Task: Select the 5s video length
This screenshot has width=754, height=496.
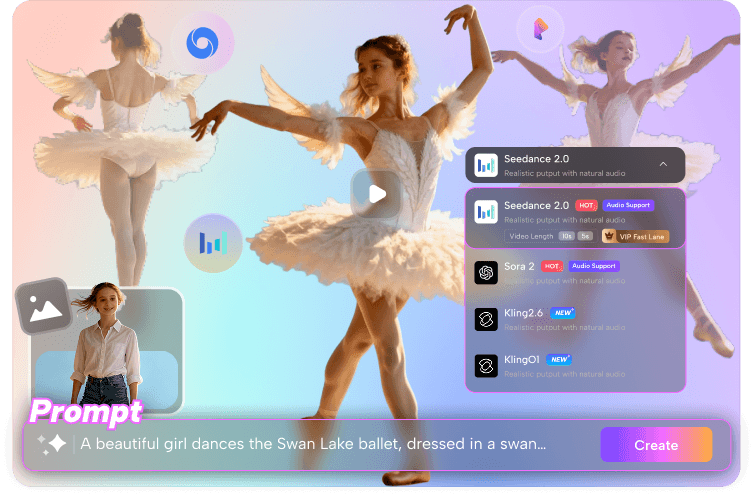Action: click(x=585, y=236)
